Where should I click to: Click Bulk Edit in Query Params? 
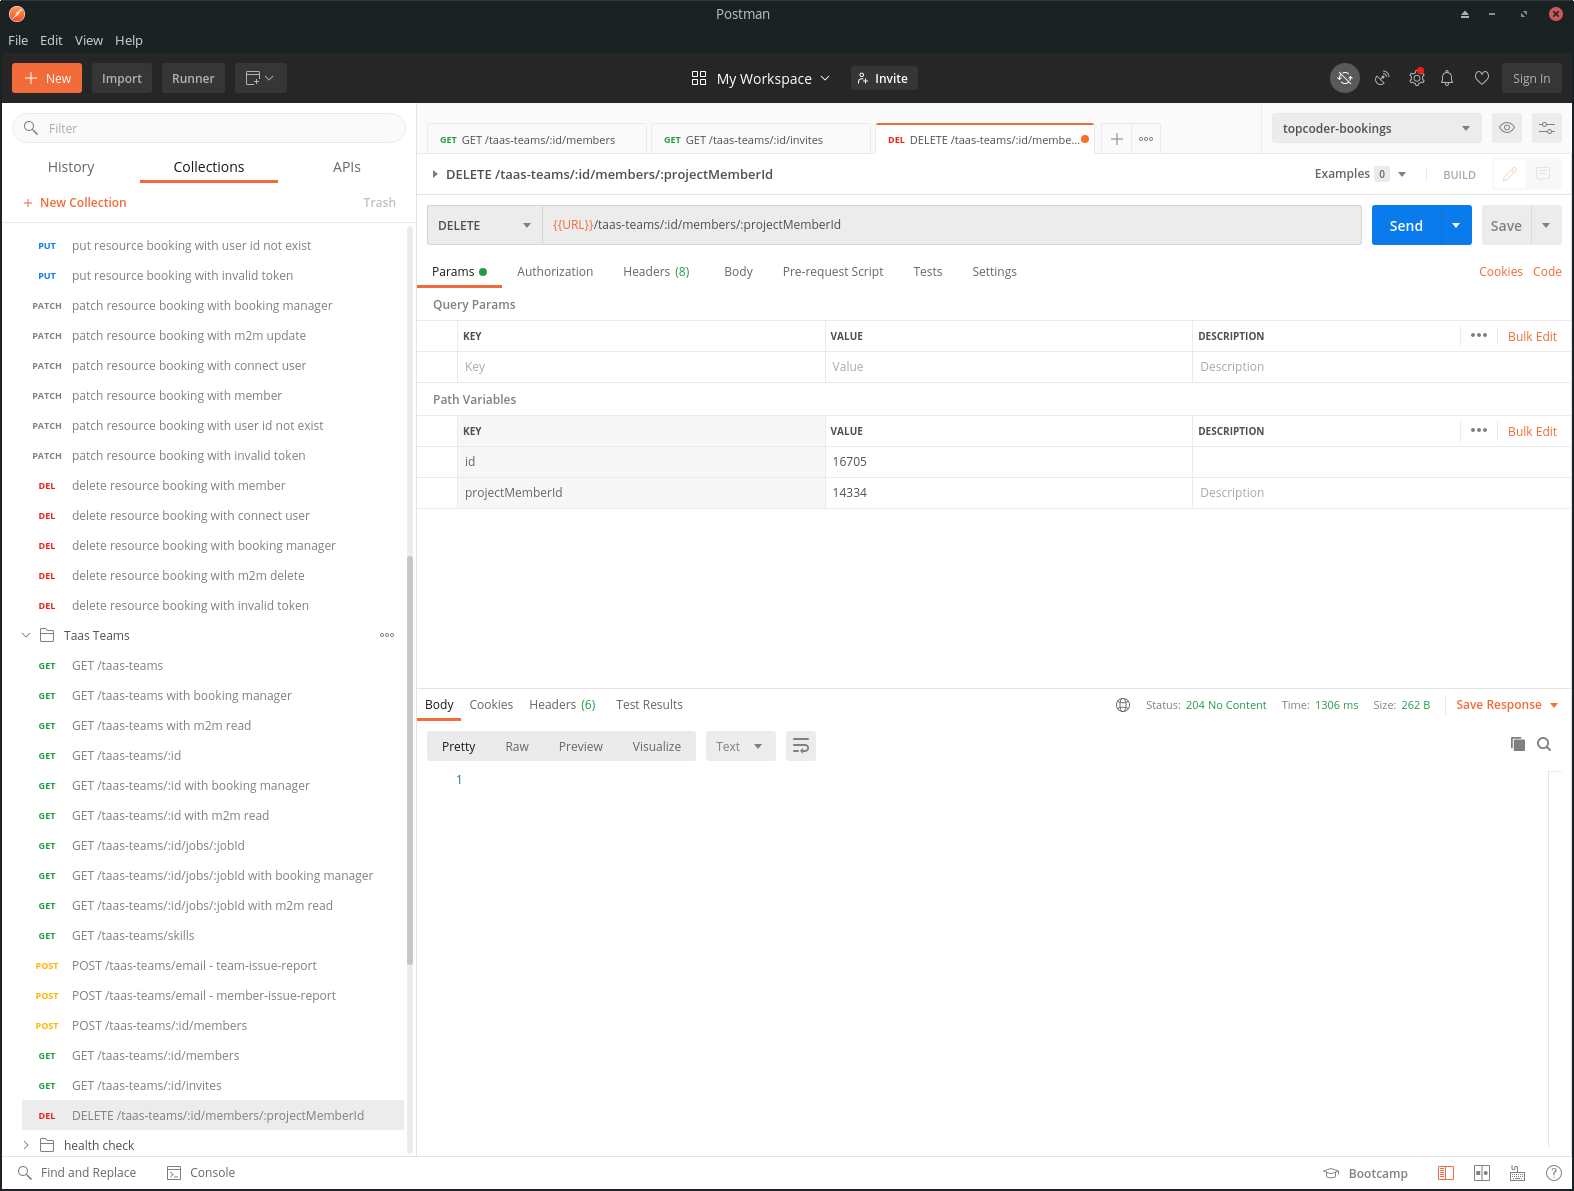click(1532, 336)
